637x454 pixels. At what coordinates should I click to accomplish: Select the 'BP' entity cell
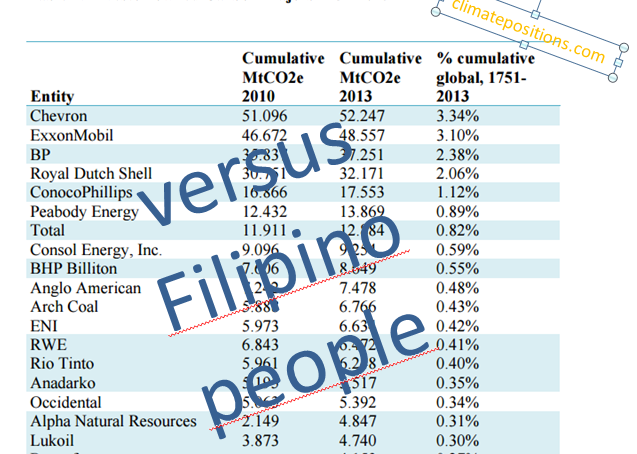pos(40,155)
